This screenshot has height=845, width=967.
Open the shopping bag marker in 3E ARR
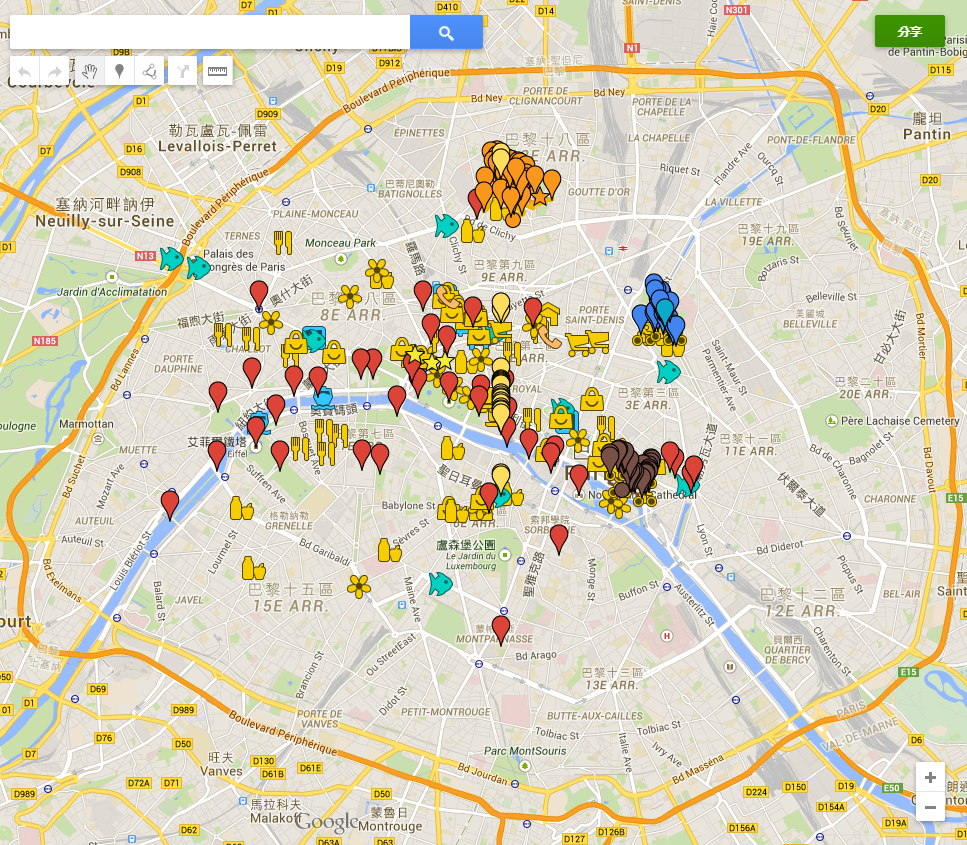pyautogui.click(x=591, y=399)
